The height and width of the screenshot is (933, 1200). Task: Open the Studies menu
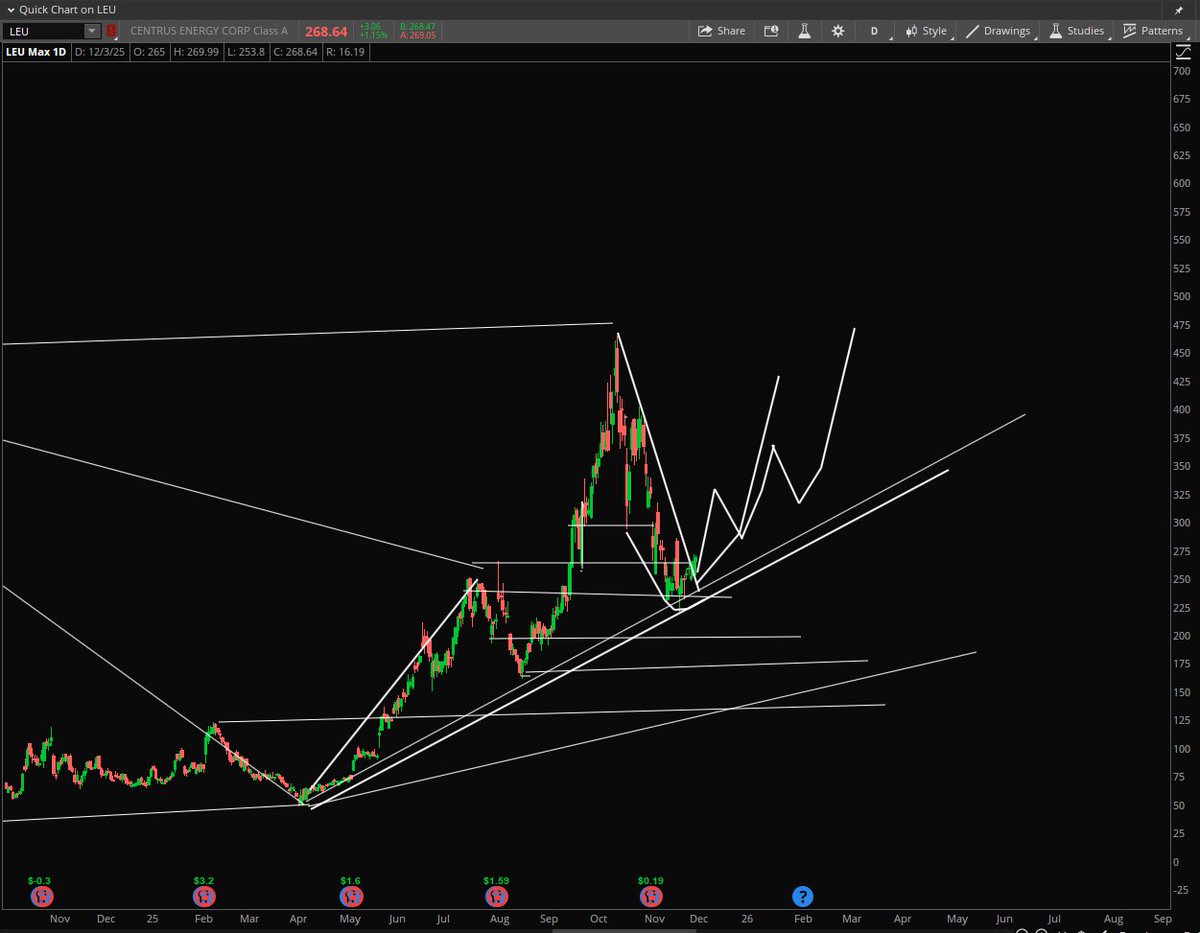click(1086, 31)
